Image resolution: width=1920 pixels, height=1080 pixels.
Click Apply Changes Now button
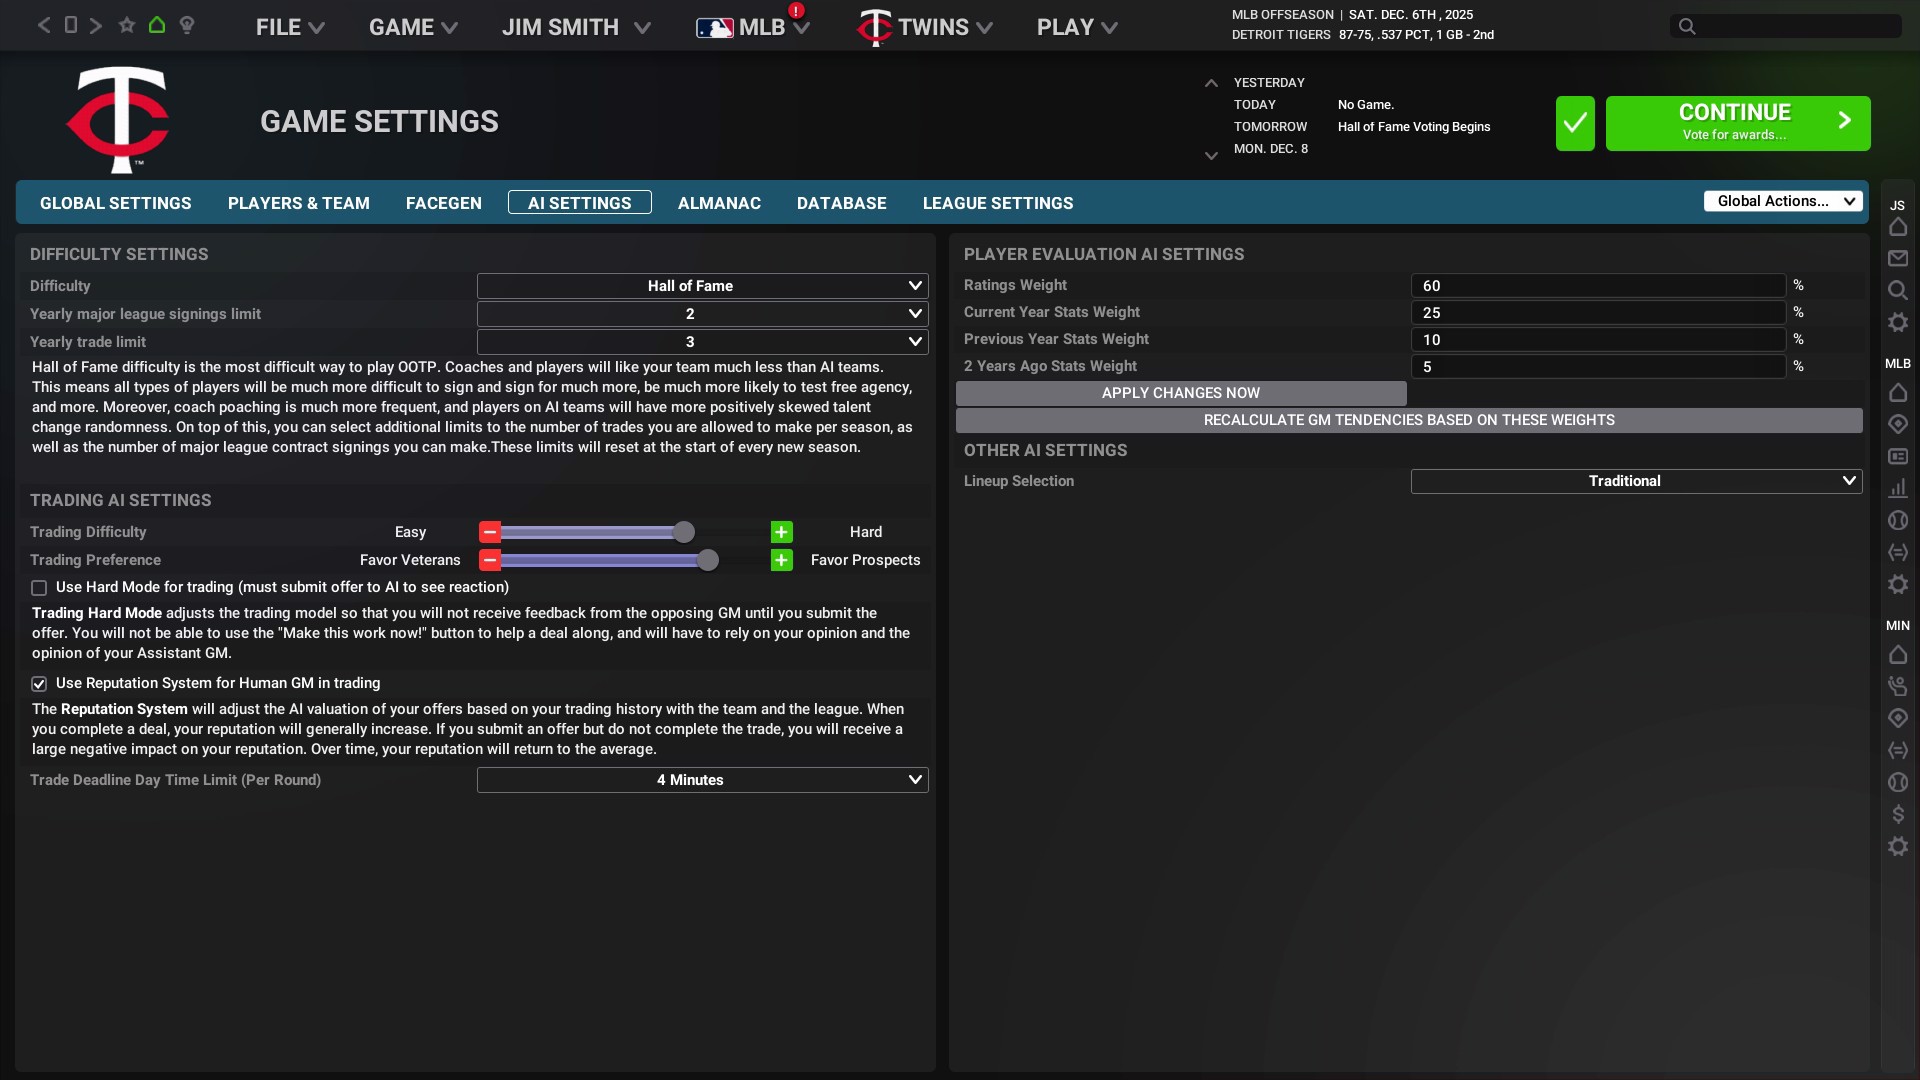click(1180, 393)
